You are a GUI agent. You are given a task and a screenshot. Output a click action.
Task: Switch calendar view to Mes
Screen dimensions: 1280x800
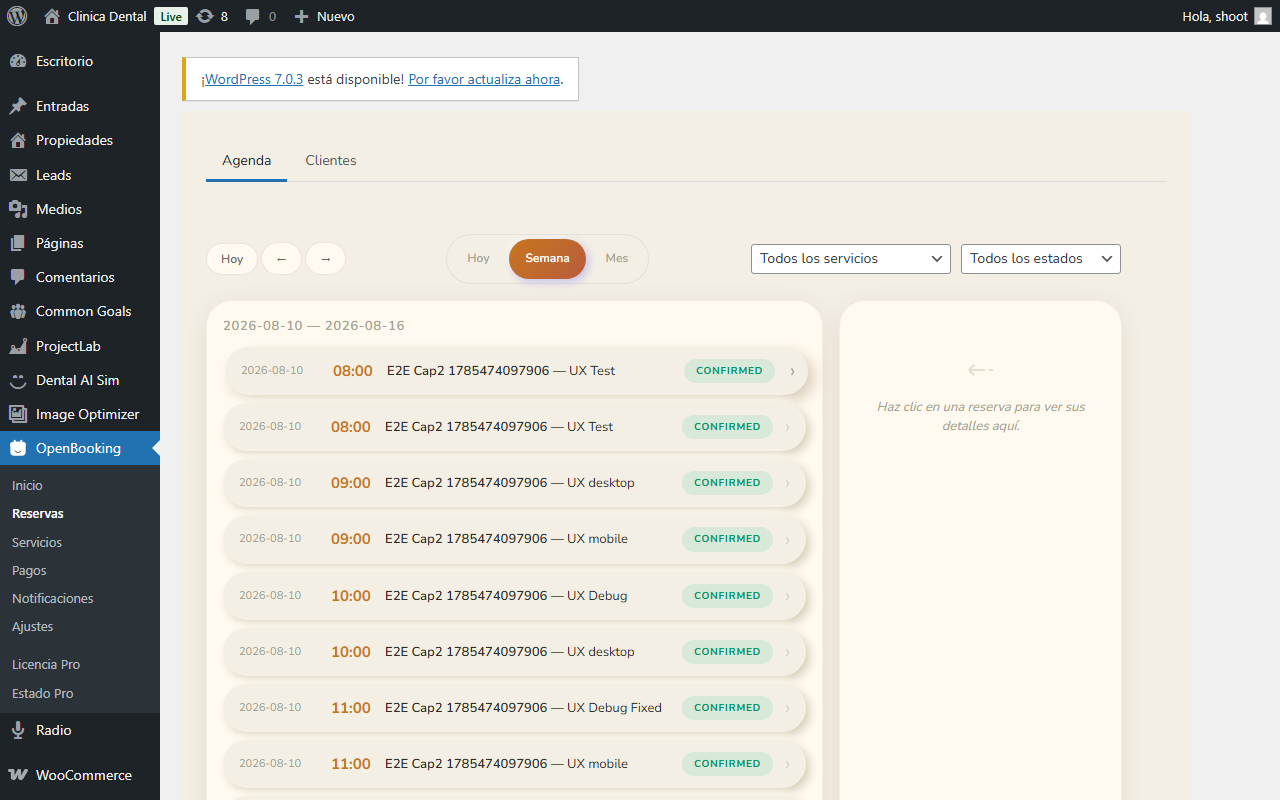click(x=617, y=258)
